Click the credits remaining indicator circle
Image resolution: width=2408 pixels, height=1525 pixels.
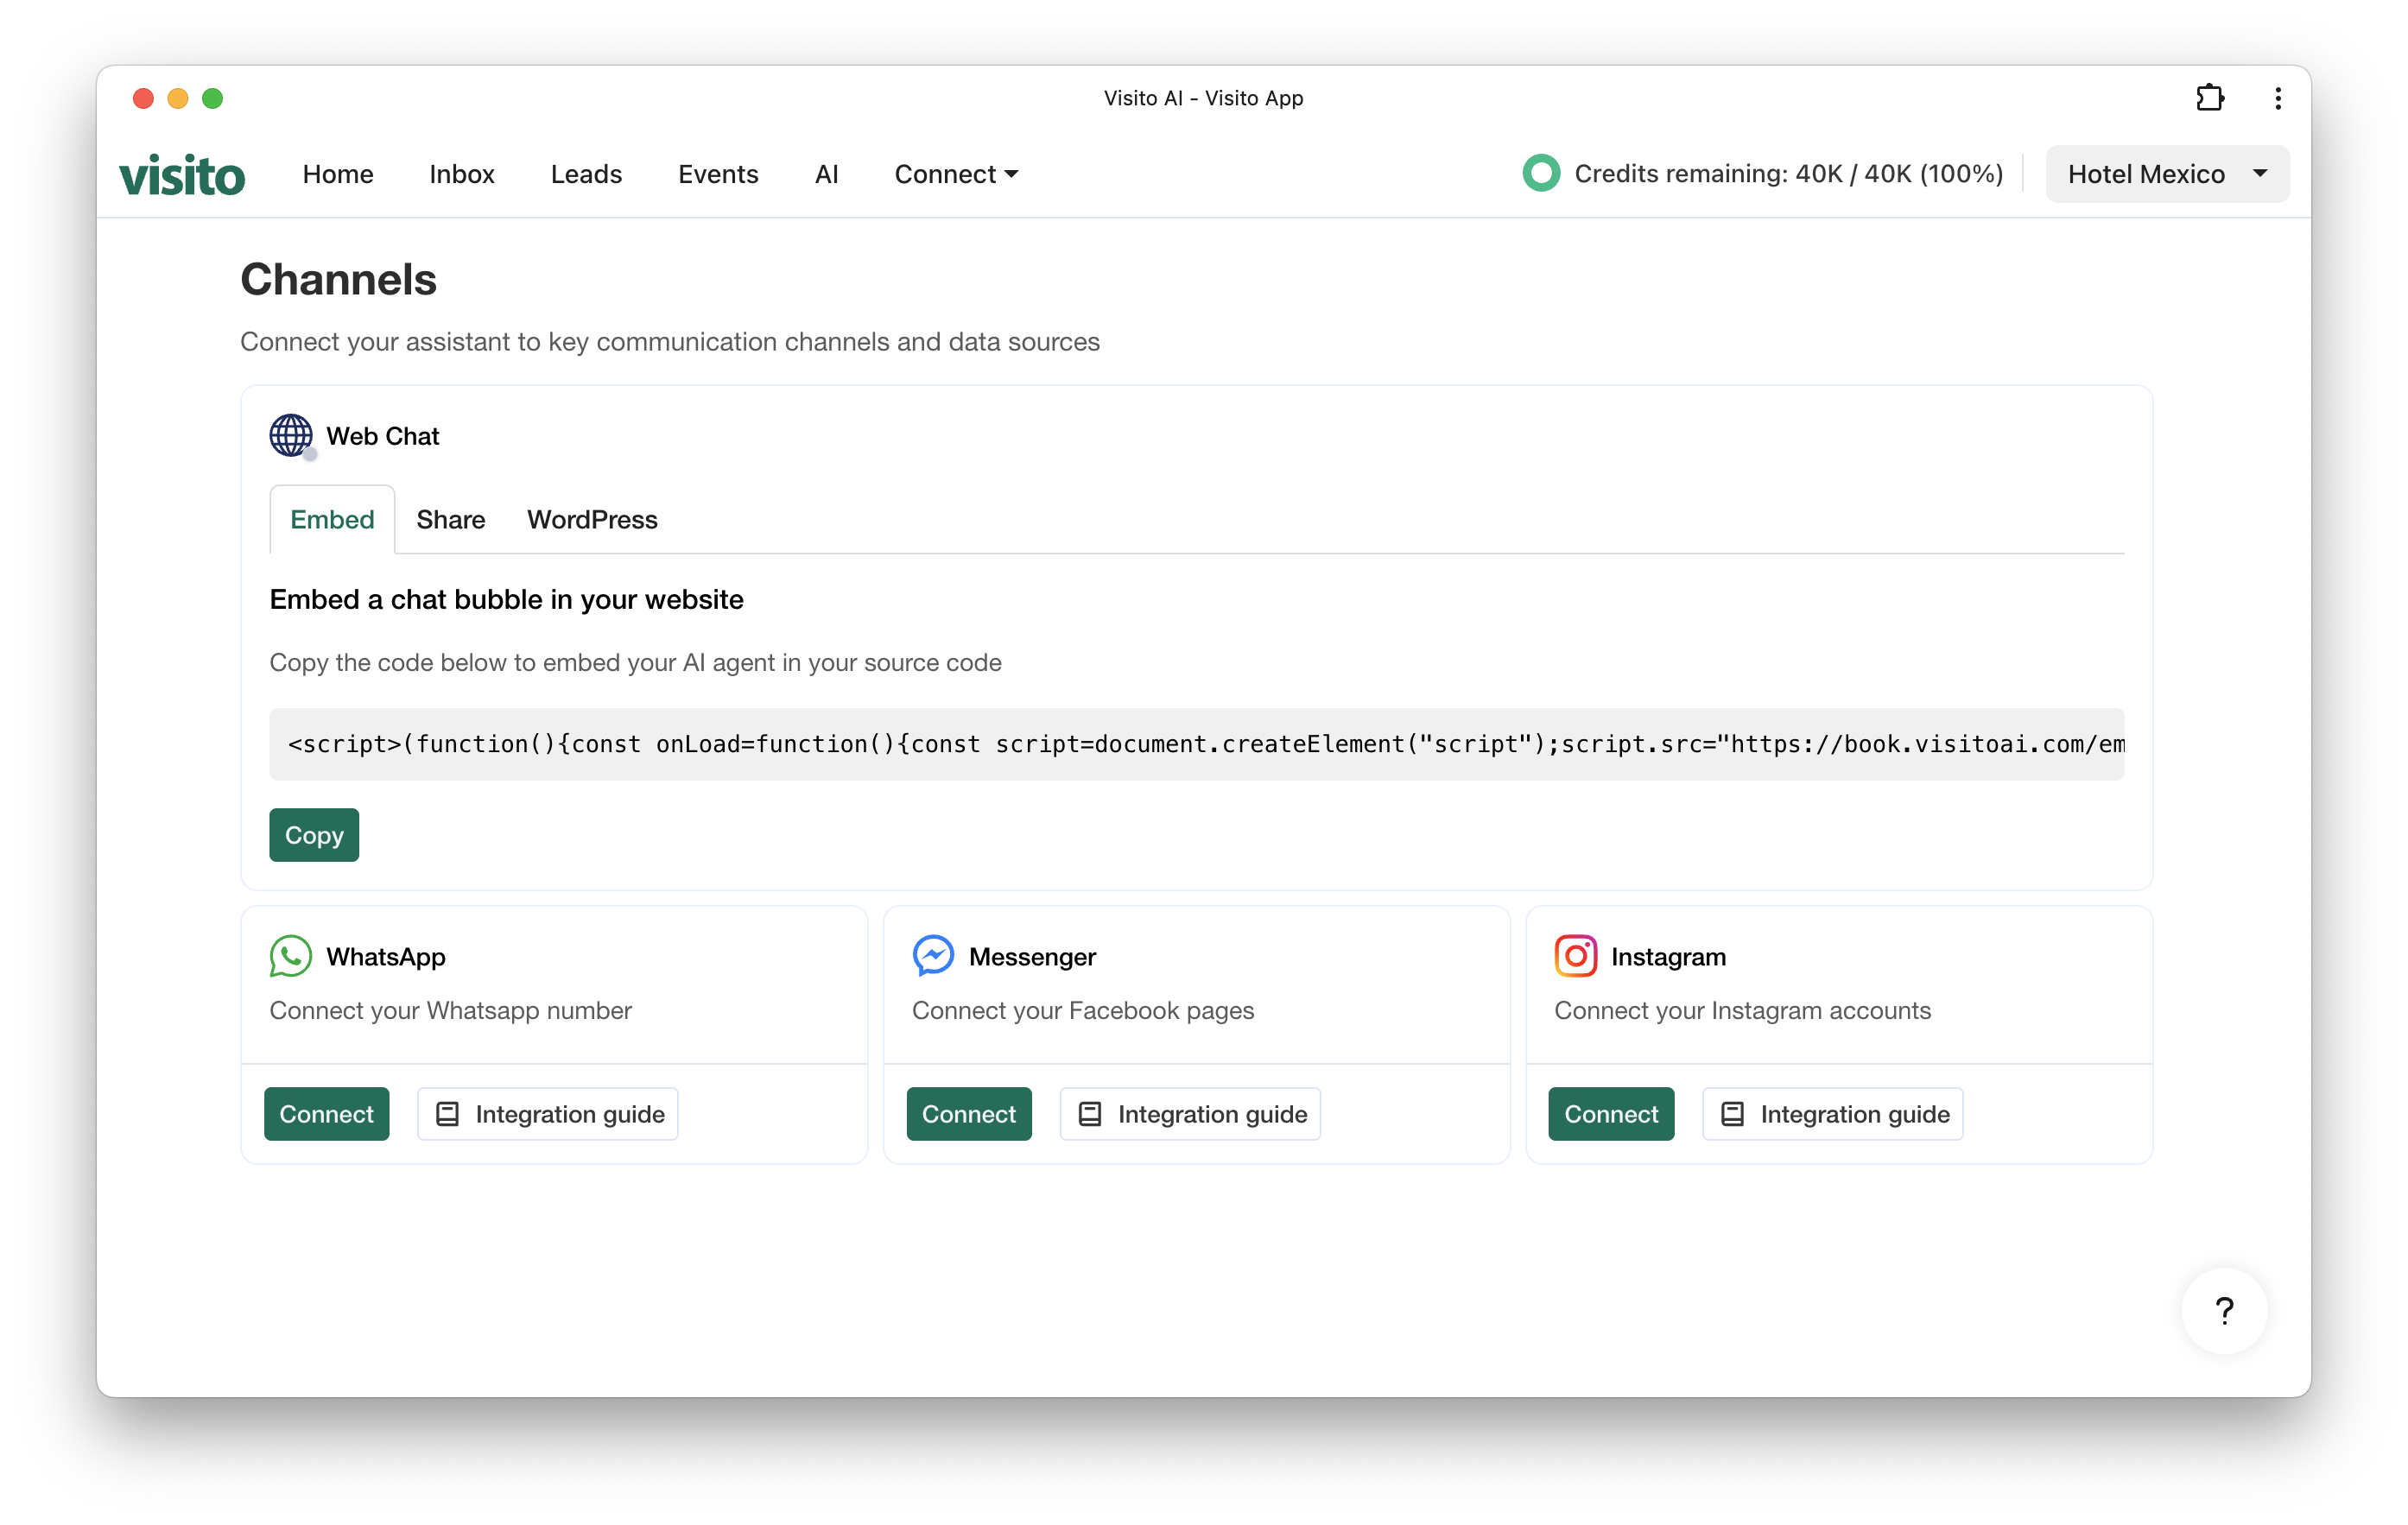[x=1541, y=172]
